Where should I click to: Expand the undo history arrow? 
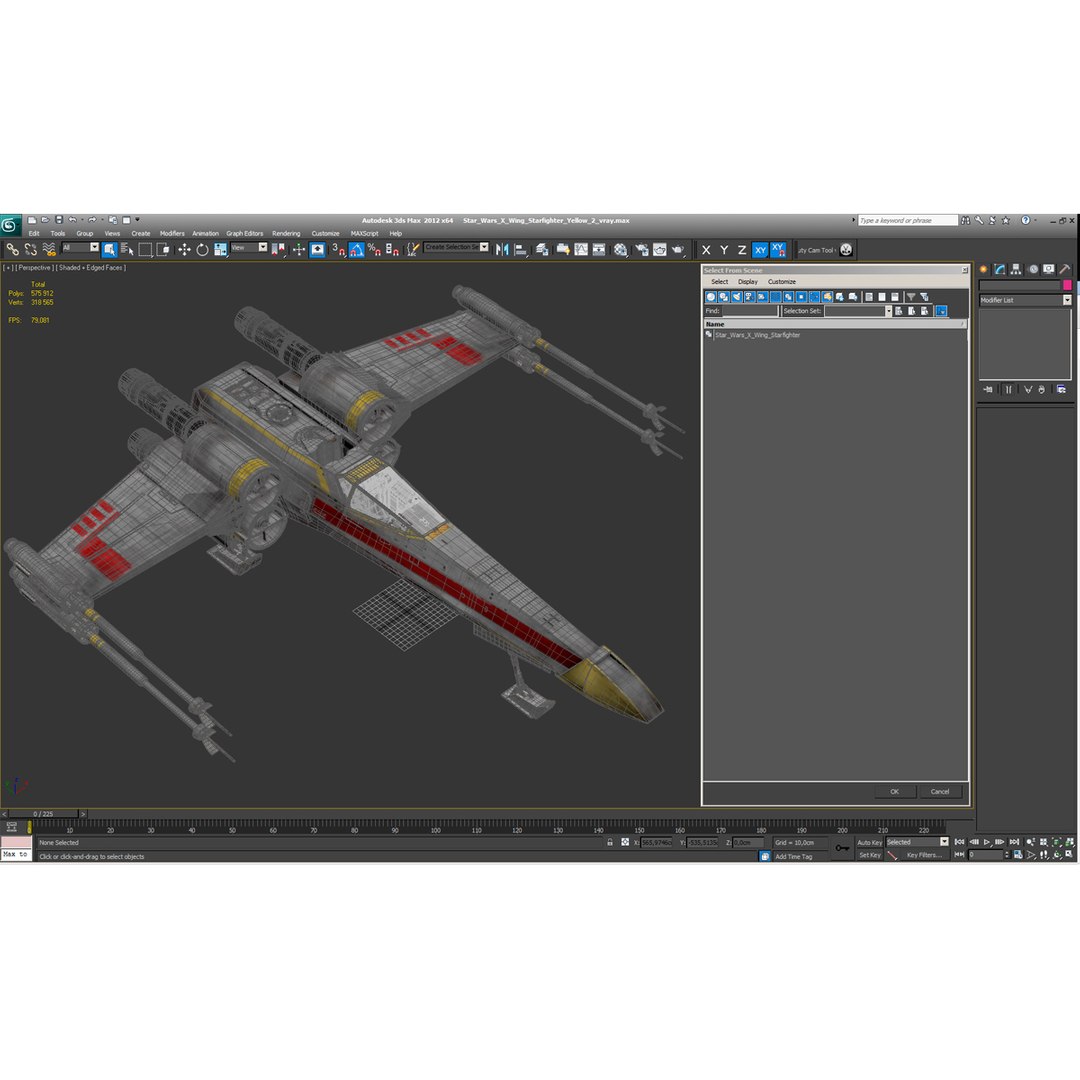tap(82, 220)
